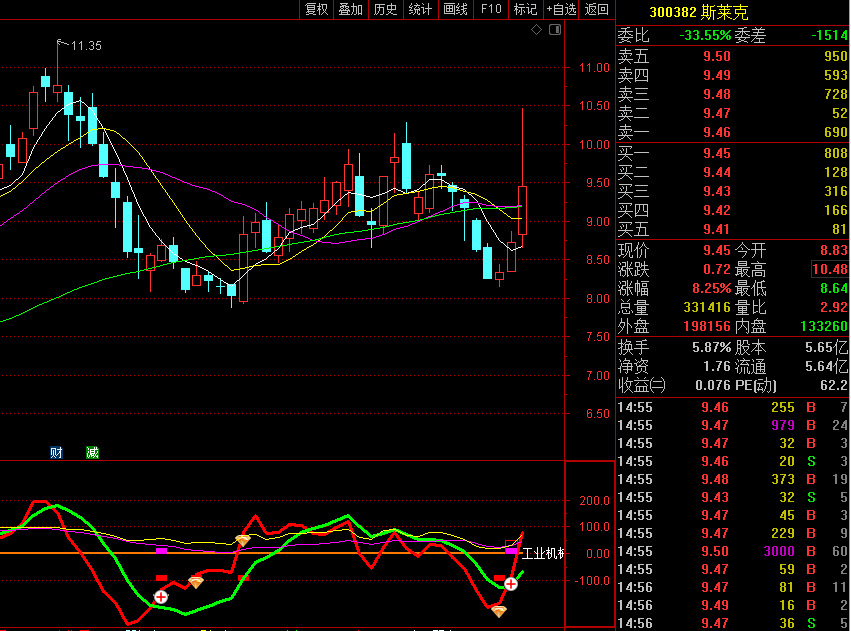Click the gem marker on the yellow indicator line
851x631 pixels.
[243, 540]
